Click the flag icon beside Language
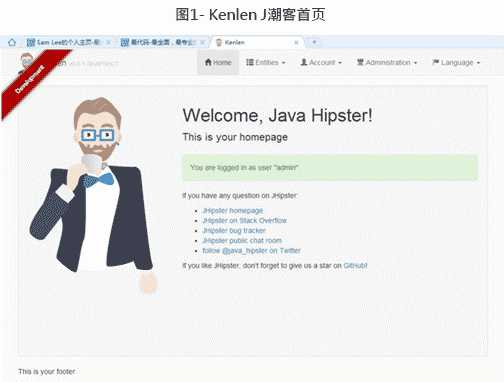This screenshot has height=382, width=504. pyautogui.click(x=435, y=62)
